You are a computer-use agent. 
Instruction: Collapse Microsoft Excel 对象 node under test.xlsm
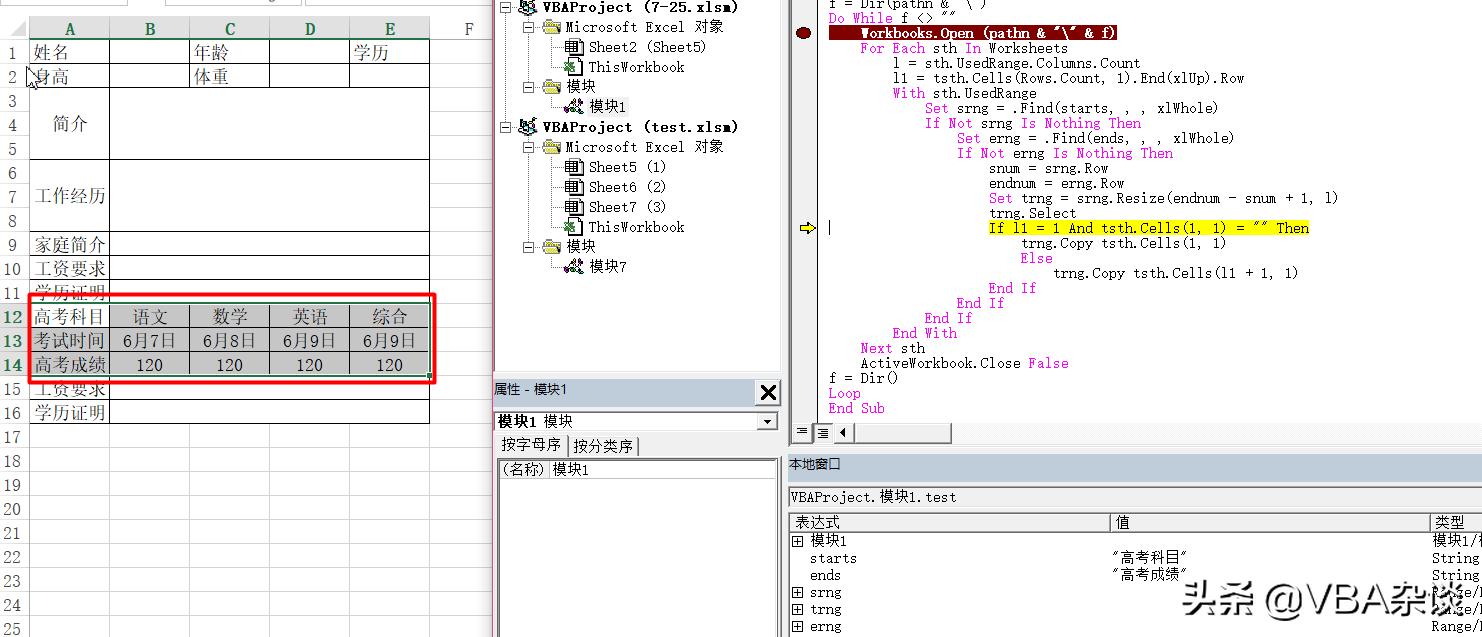coord(530,147)
